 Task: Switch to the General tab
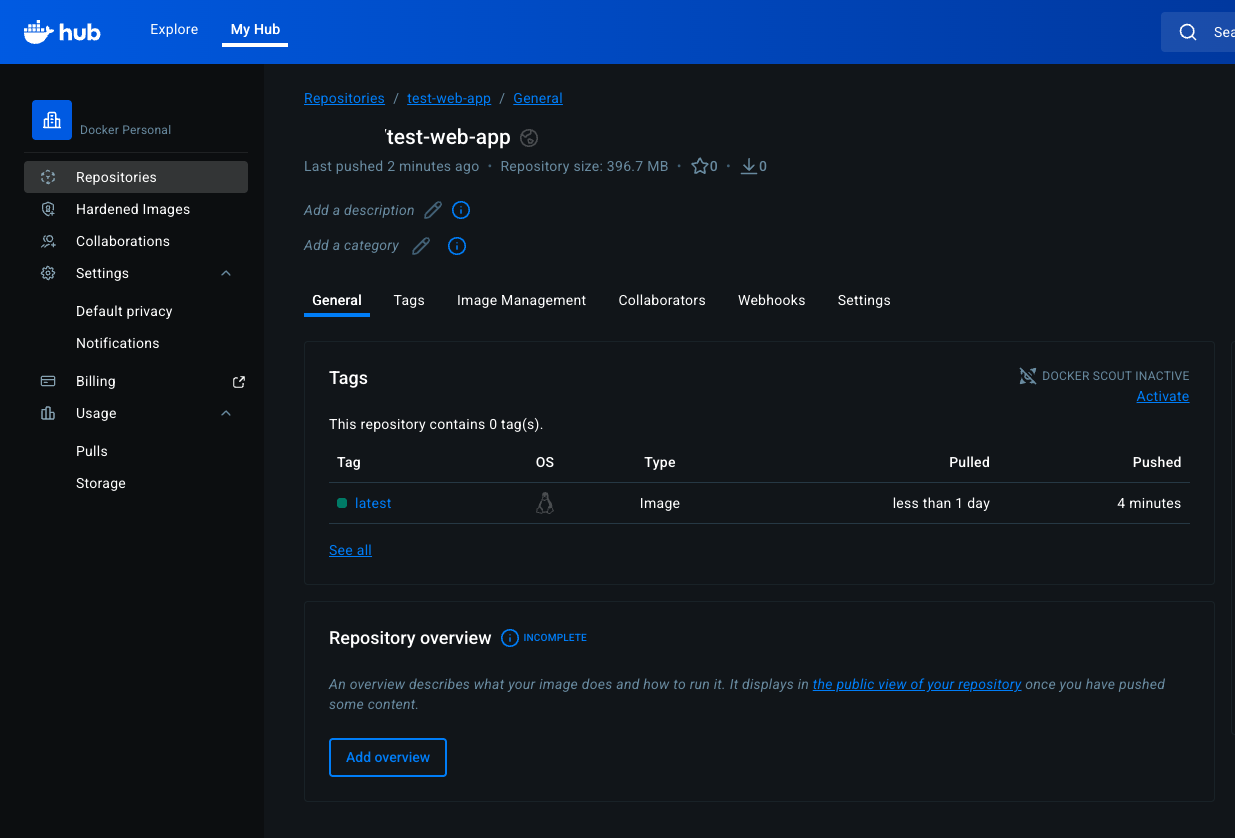point(337,300)
